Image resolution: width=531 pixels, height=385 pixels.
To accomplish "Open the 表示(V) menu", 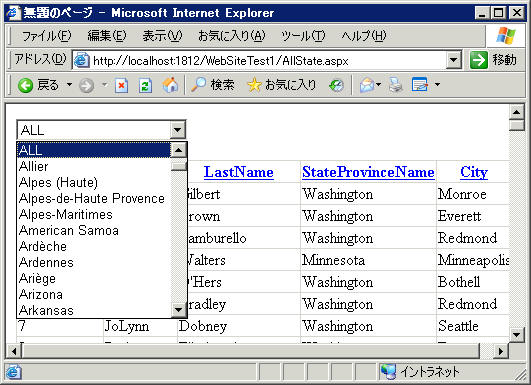I will pyautogui.click(x=162, y=36).
